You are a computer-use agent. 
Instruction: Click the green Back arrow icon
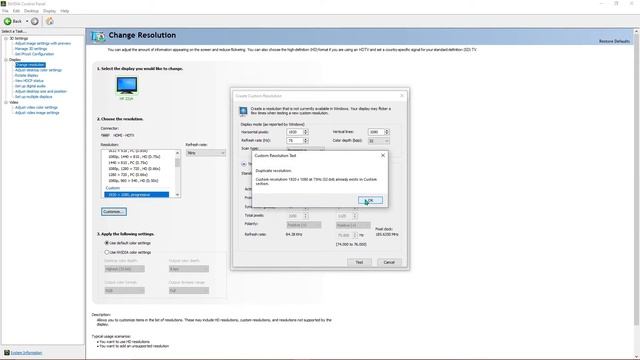(8, 21)
